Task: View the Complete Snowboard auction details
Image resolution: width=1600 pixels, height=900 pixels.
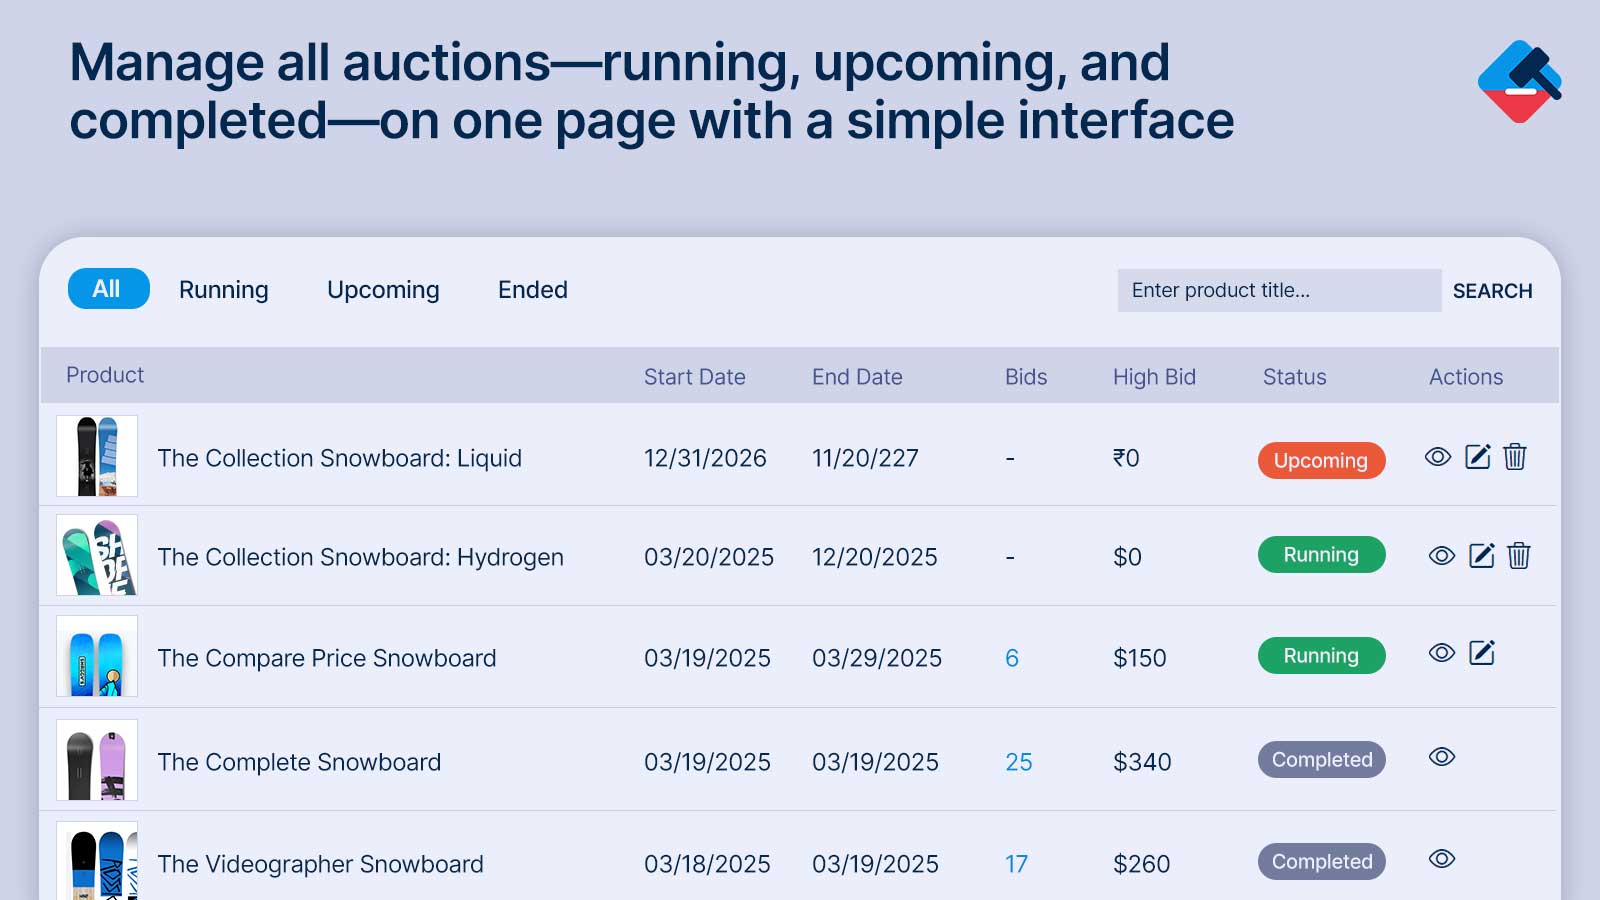Action: tap(1442, 757)
